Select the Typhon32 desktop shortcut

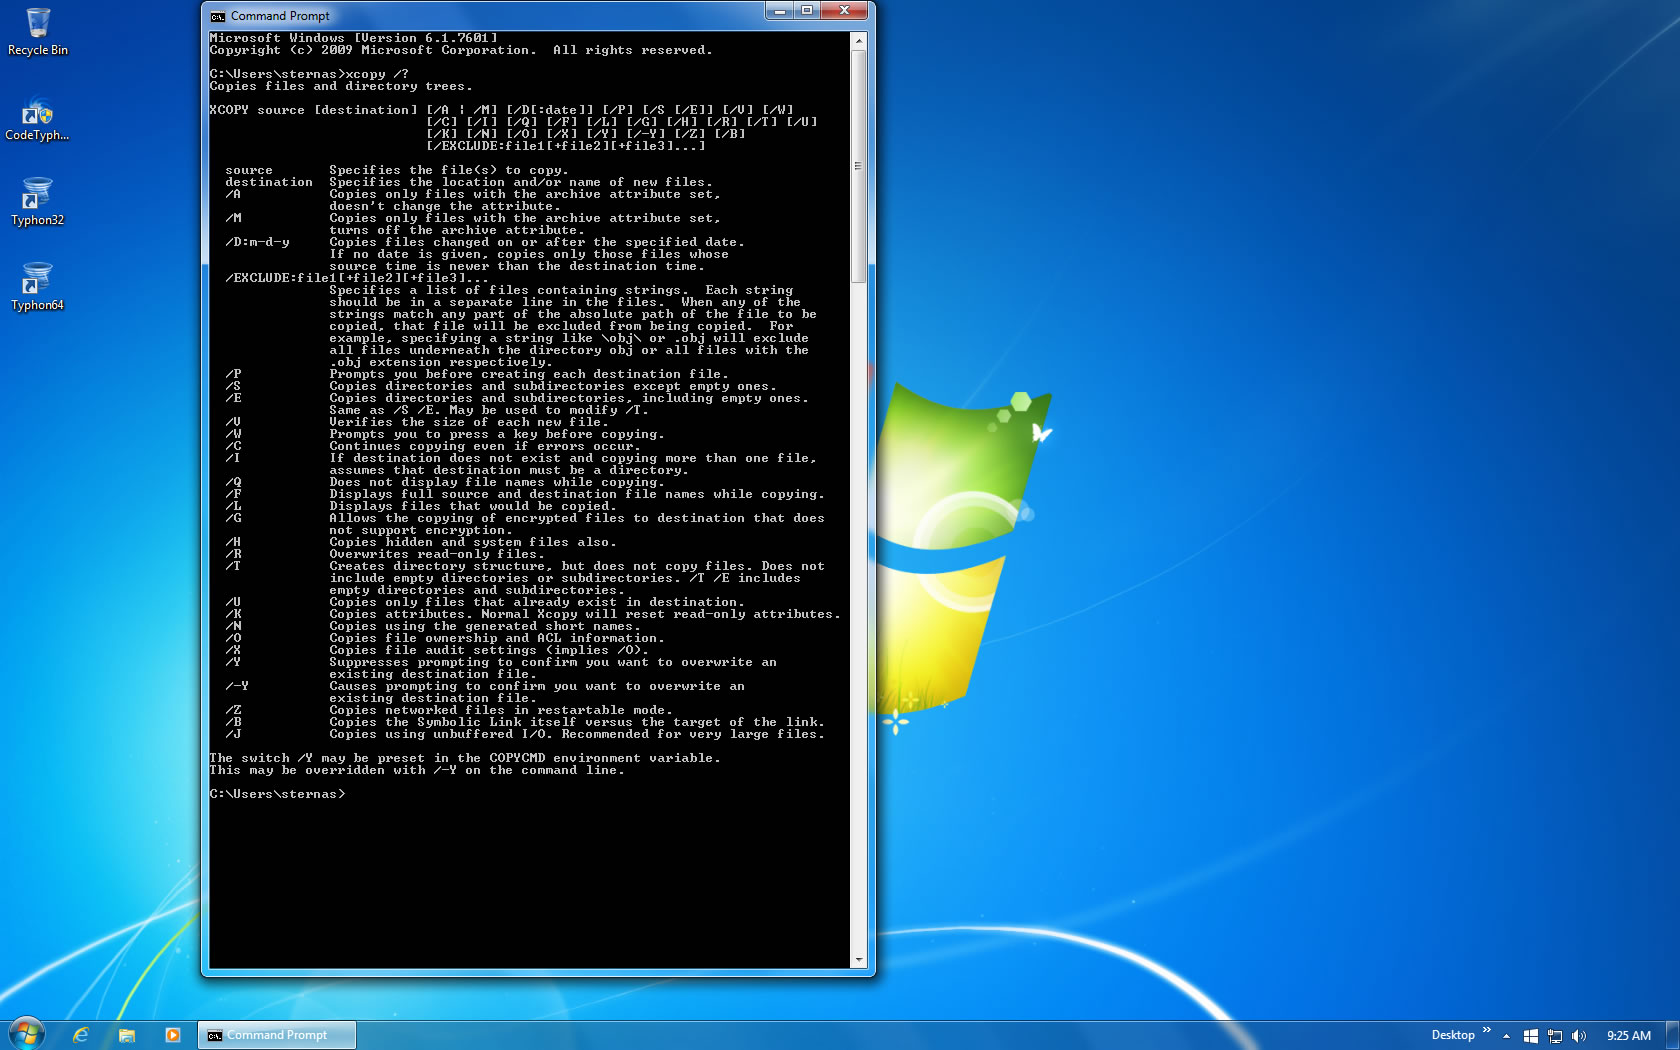point(37,202)
